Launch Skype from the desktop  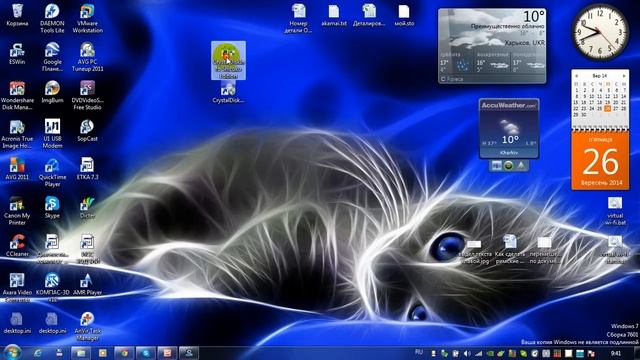pyautogui.click(x=52, y=207)
